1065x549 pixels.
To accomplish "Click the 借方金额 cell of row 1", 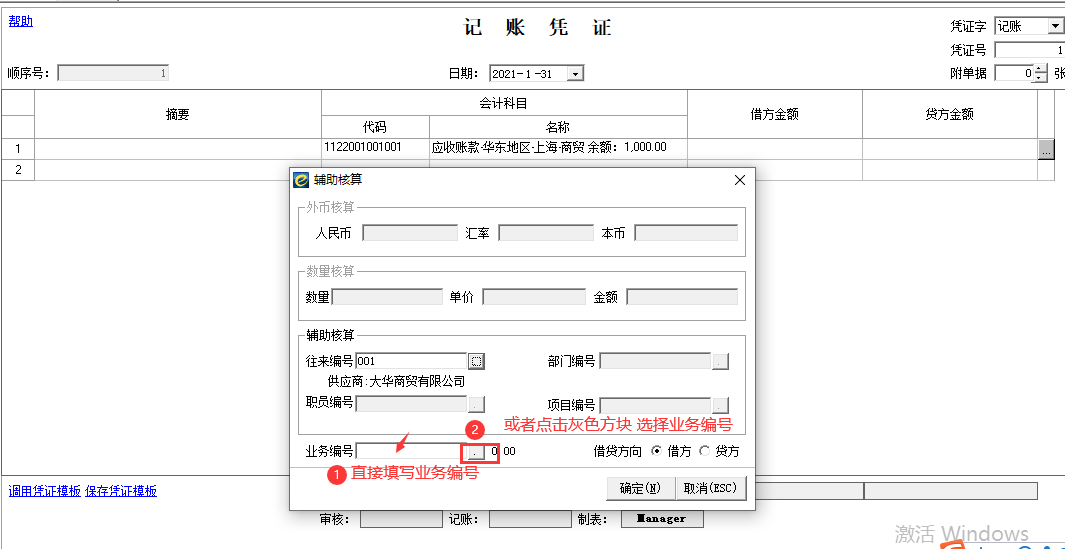I will pyautogui.click(x=775, y=148).
